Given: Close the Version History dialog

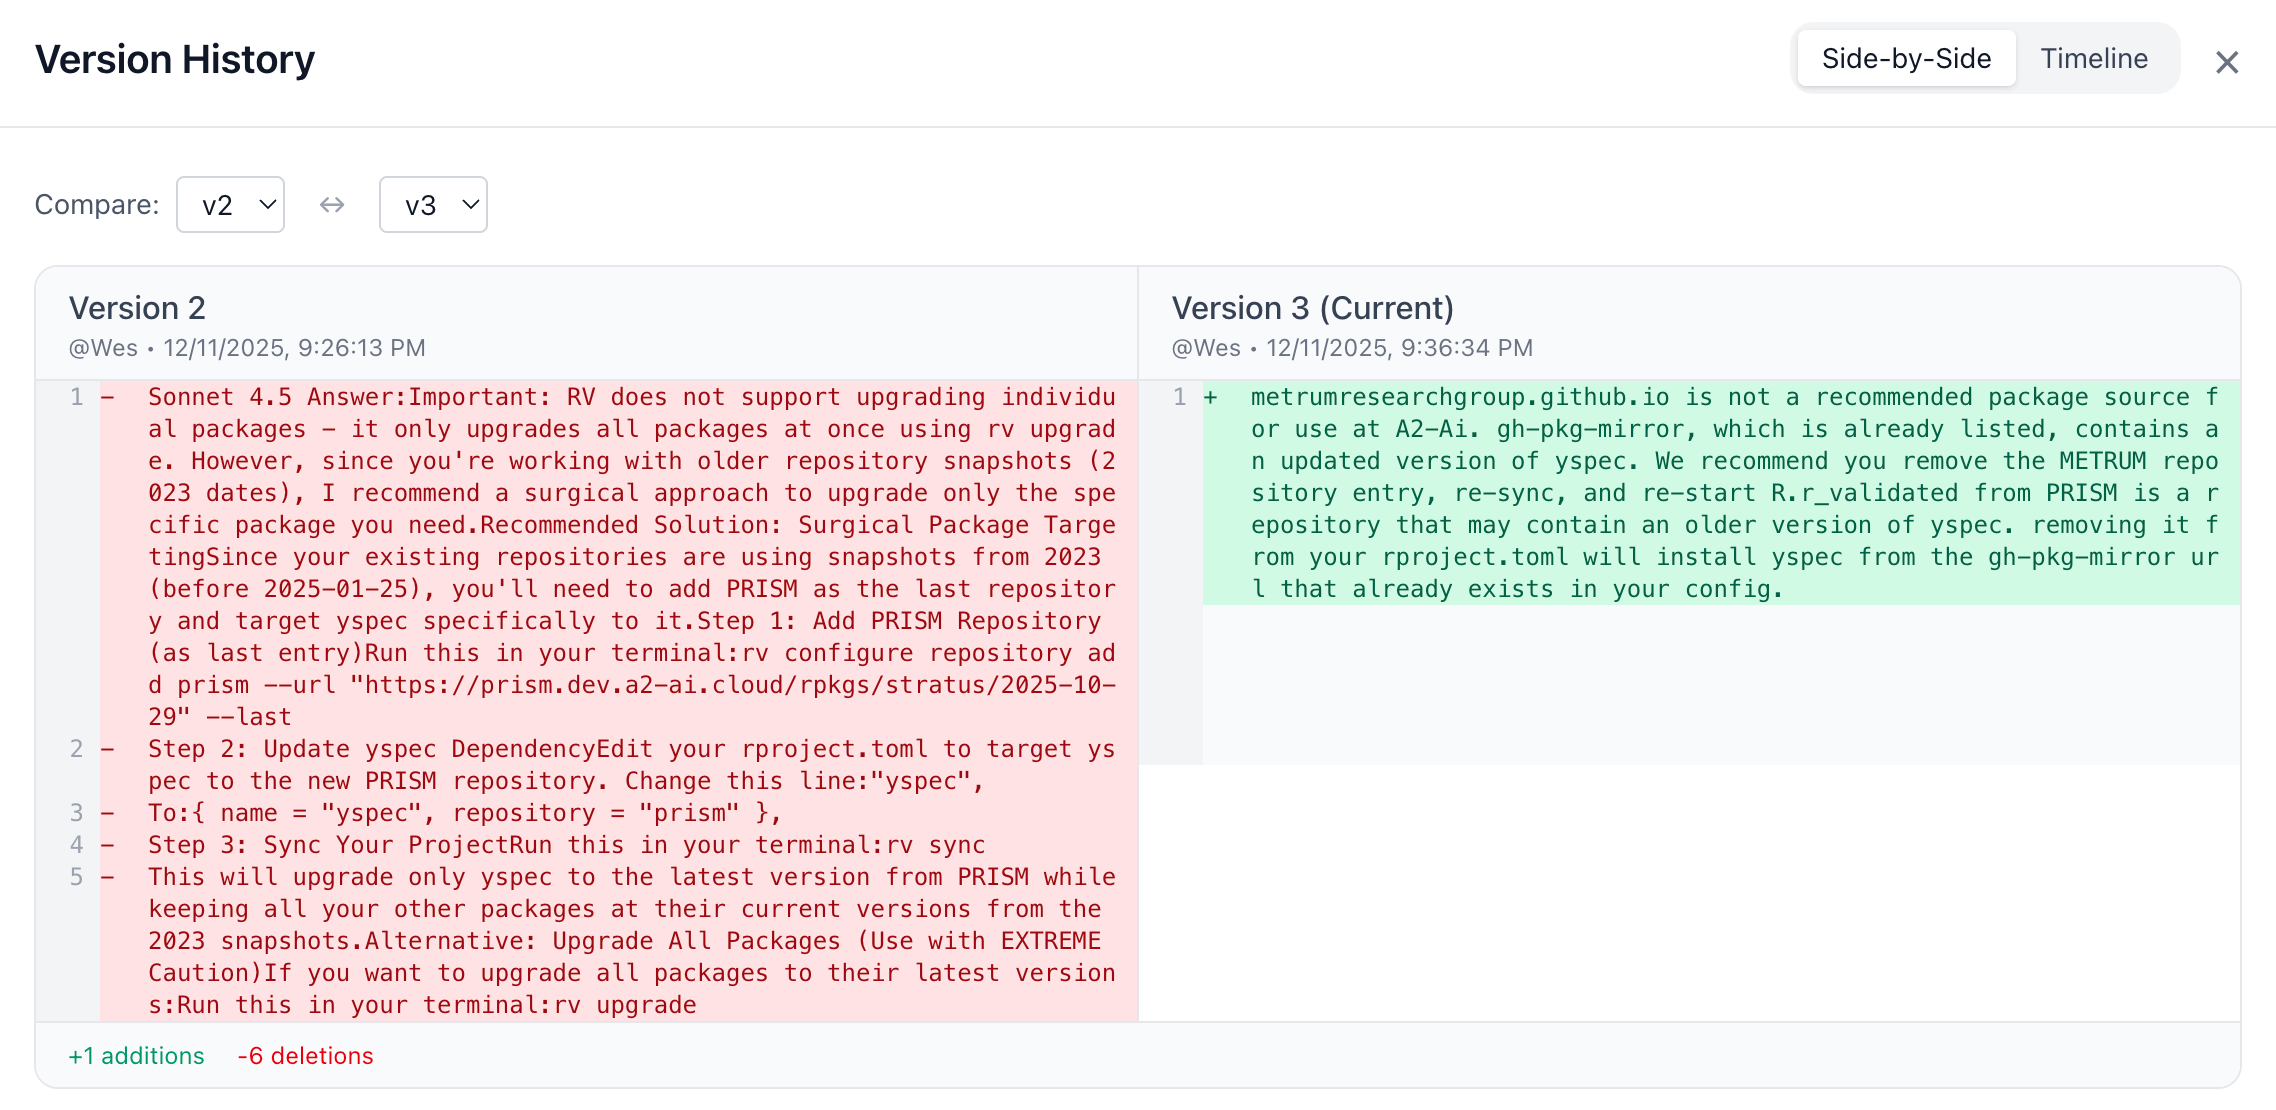Looking at the screenshot, I should coord(2226,62).
